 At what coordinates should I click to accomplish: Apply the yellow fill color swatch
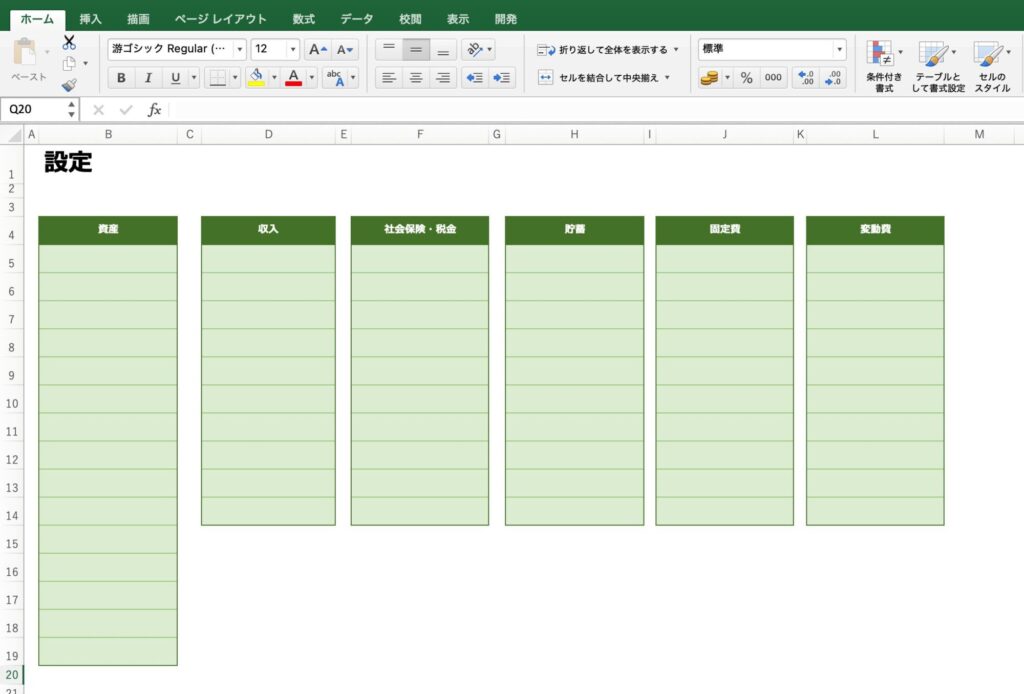(256, 77)
